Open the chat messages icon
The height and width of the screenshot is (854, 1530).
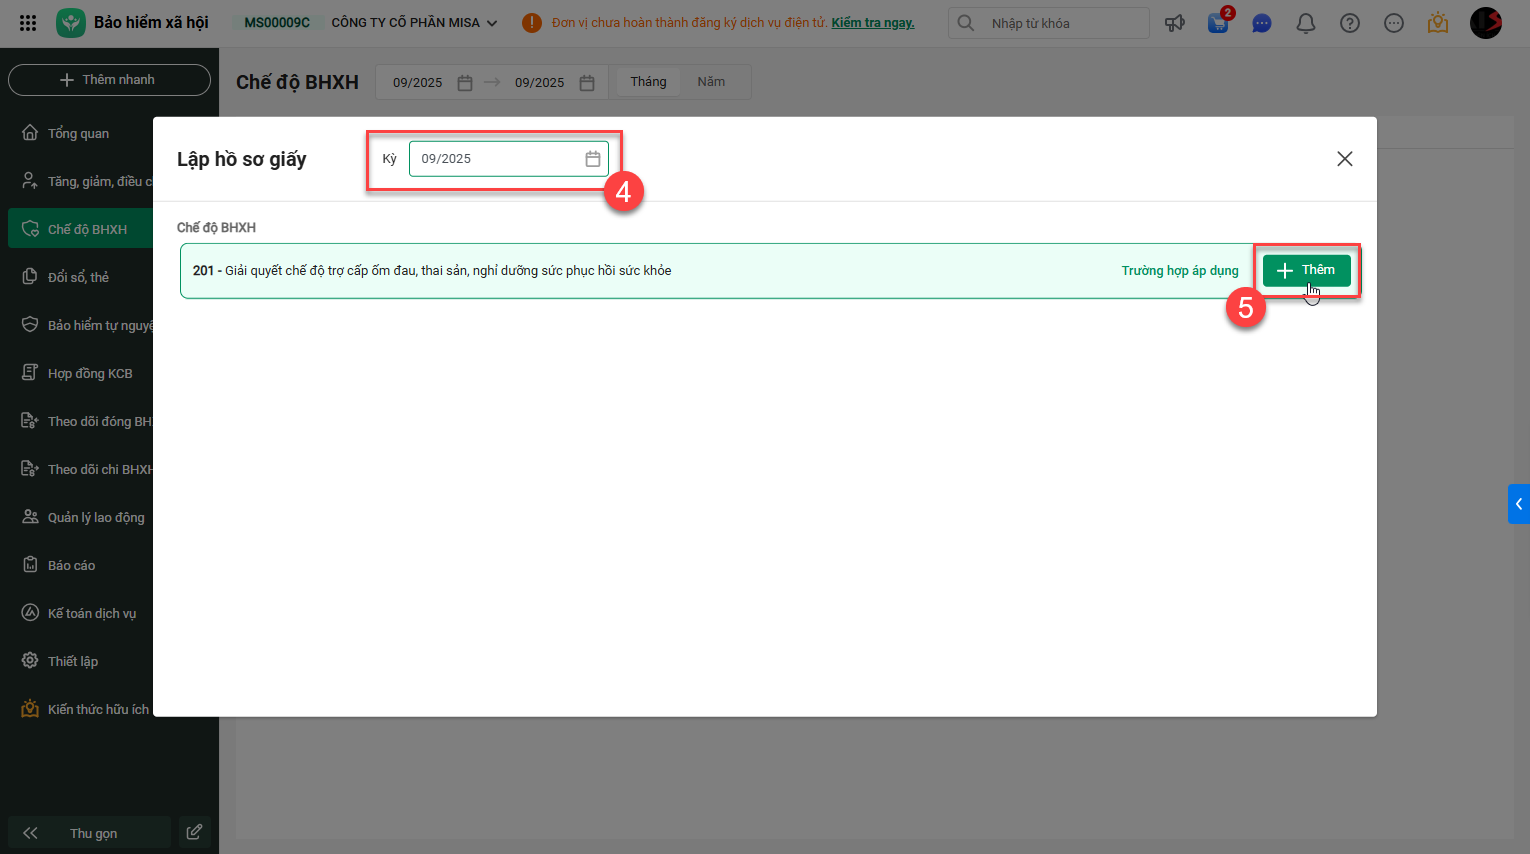point(1262,22)
